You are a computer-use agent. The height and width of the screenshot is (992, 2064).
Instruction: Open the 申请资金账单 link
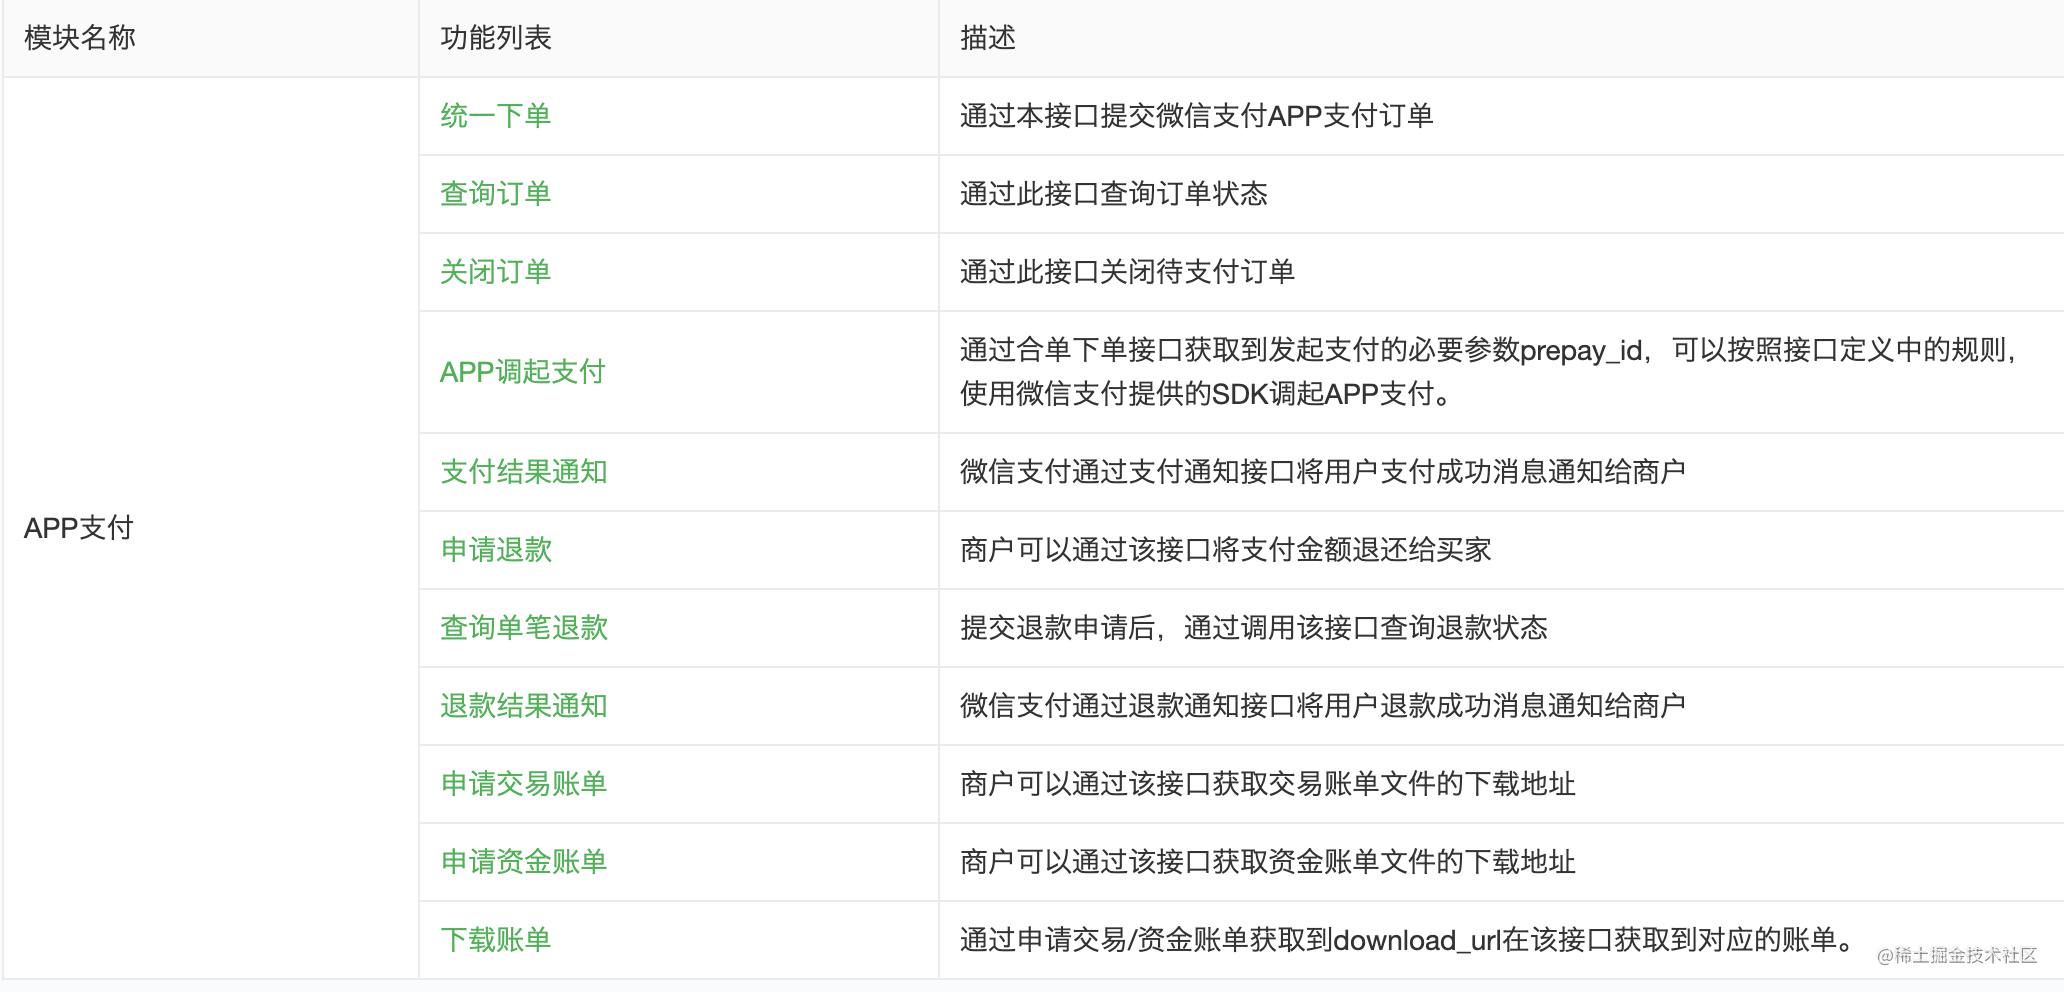pyautogui.click(x=524, y=862)
